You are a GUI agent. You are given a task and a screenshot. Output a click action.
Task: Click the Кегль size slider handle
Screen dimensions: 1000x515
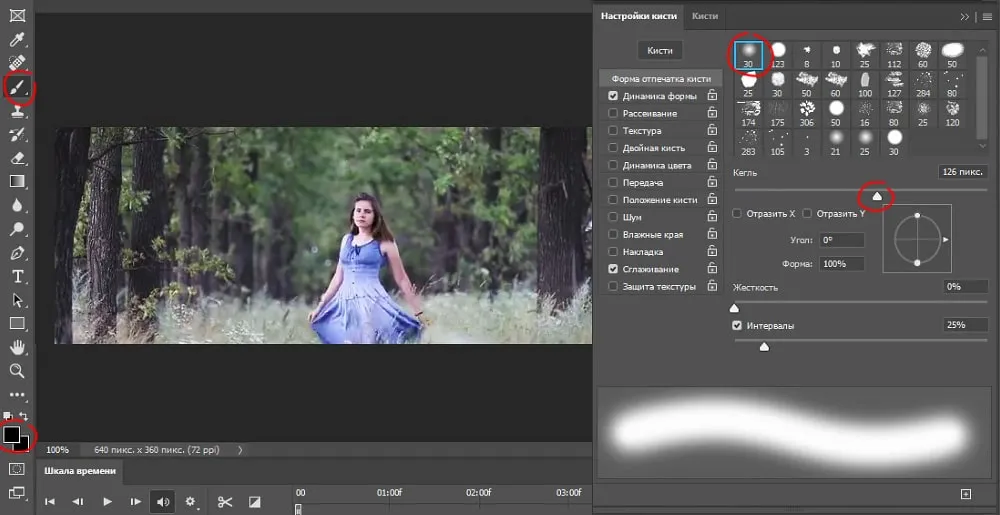(x=877, y=197)
